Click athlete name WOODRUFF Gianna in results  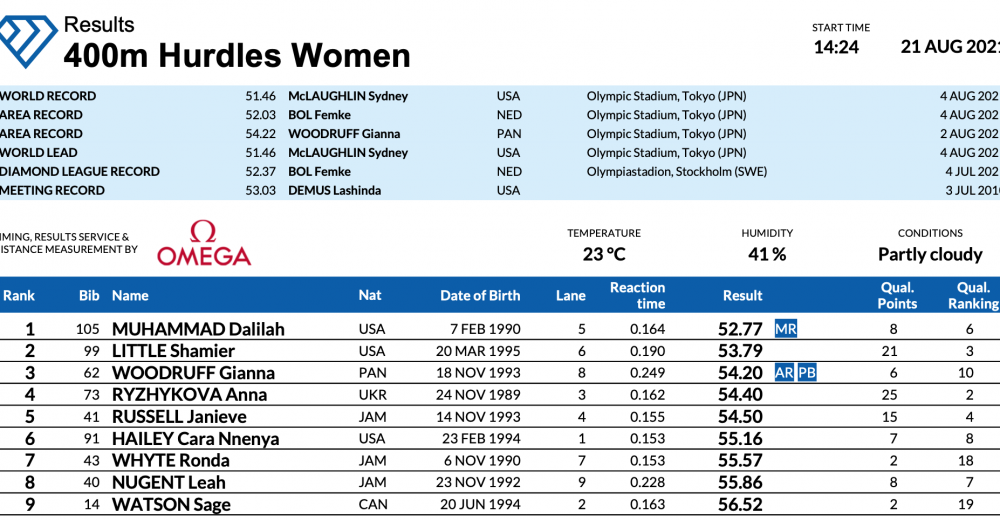tap(191, 373)
